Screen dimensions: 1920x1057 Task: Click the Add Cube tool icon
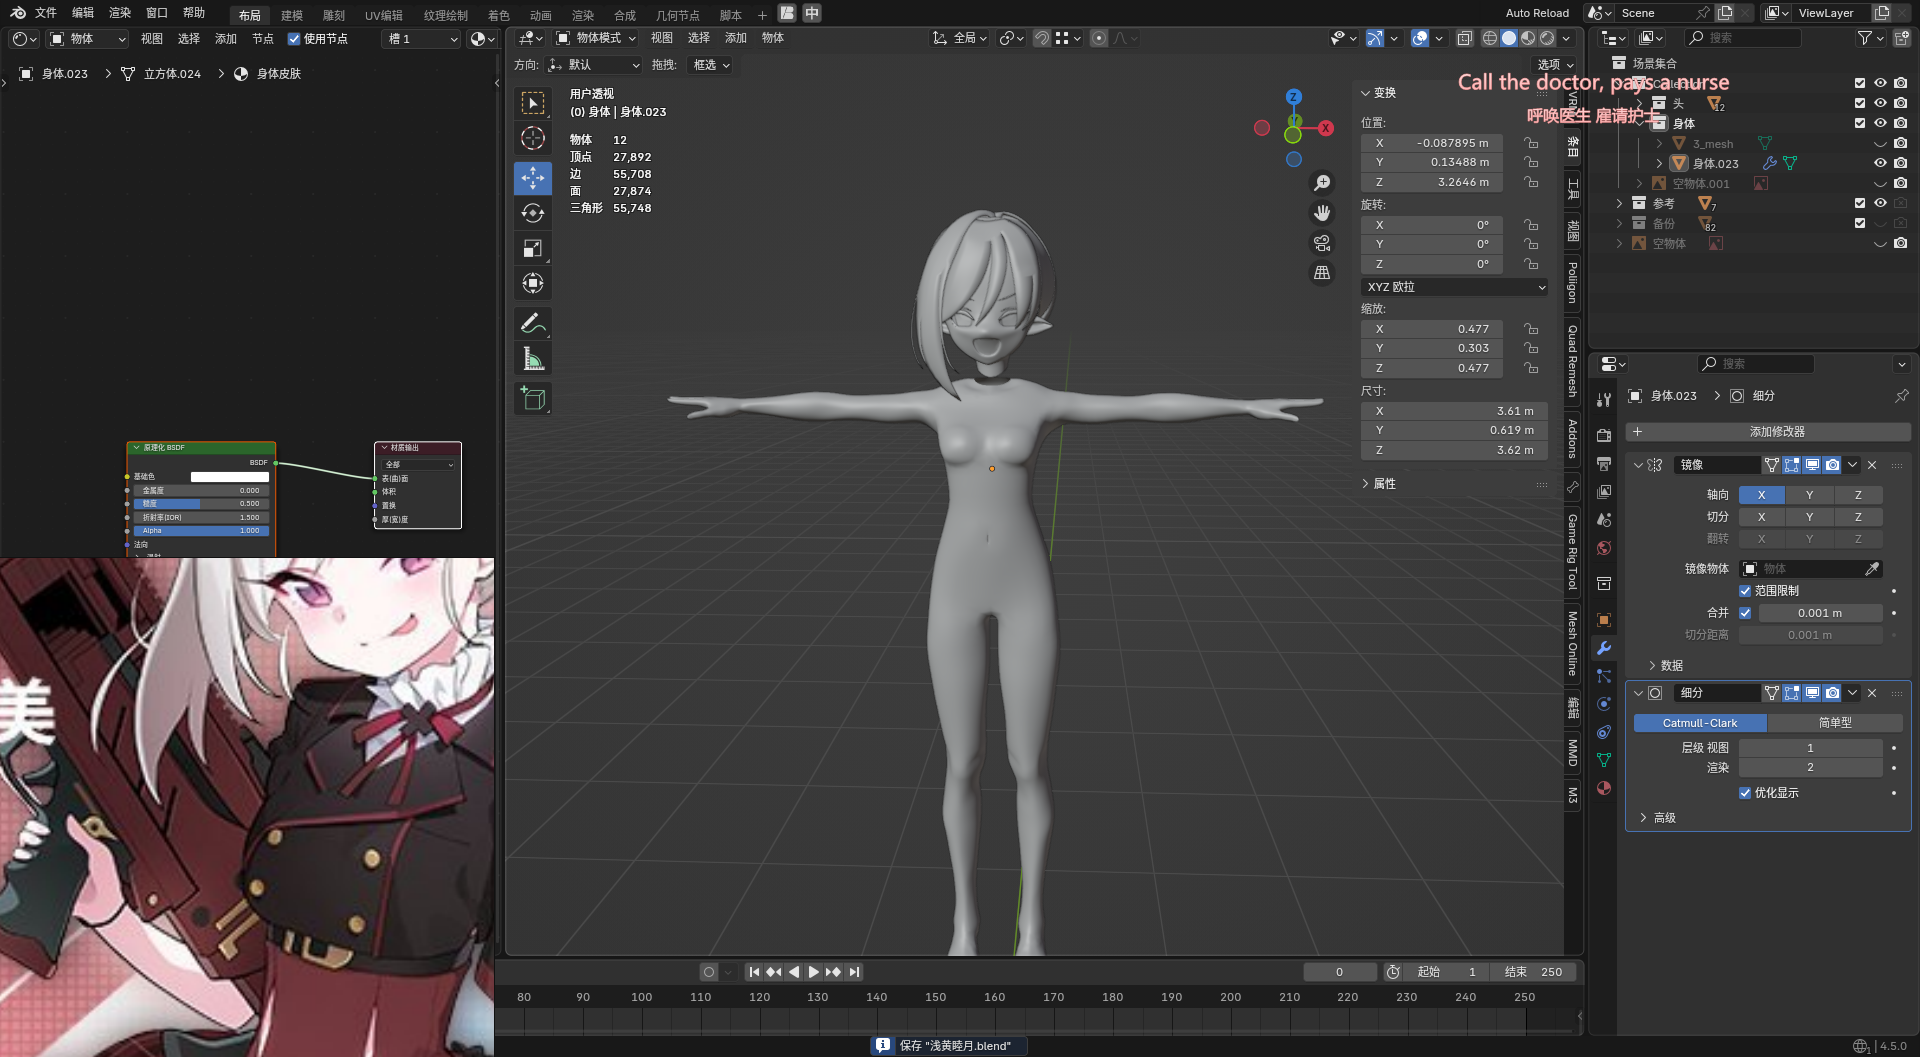pyautogui.click(x=533, y=399)
